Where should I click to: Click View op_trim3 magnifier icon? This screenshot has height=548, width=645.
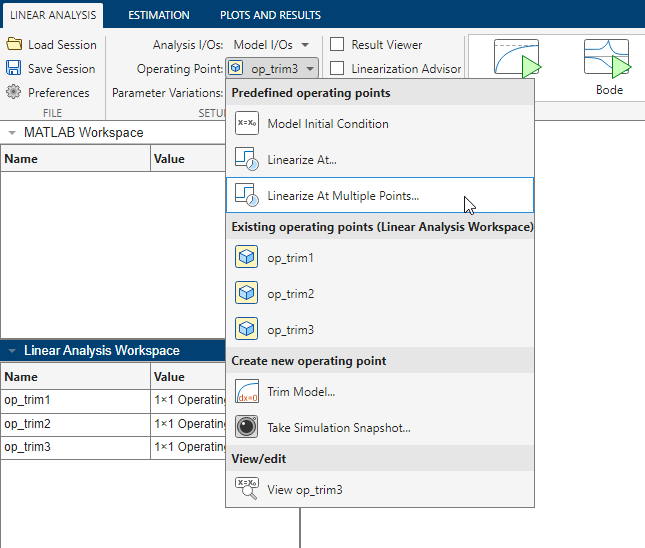pyautogui.click(x=246, y=489)
